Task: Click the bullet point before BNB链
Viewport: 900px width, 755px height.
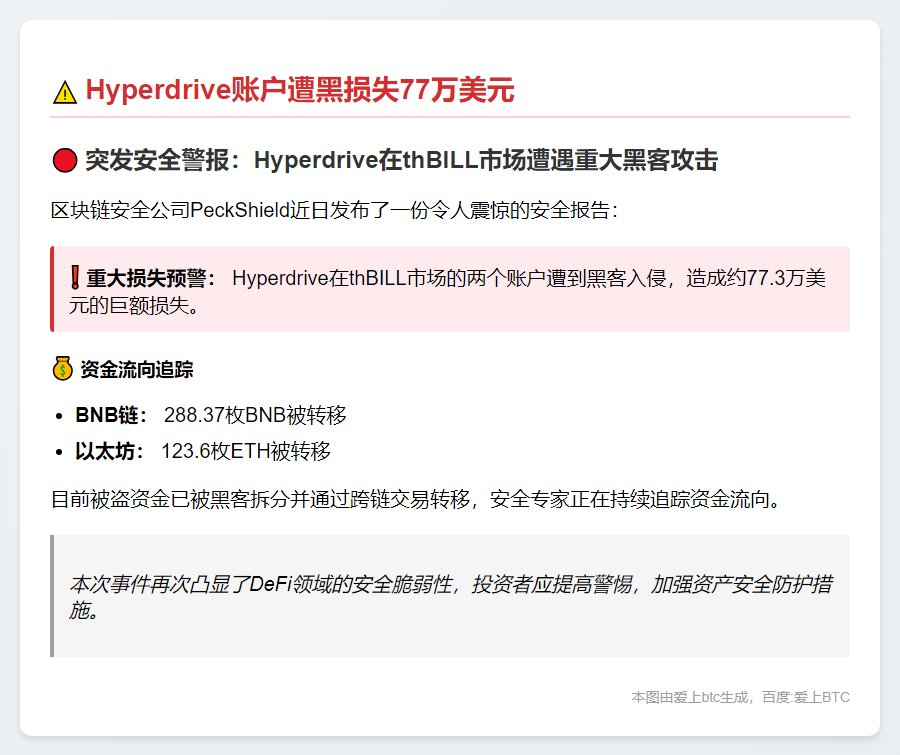Action: coord(60,416)
